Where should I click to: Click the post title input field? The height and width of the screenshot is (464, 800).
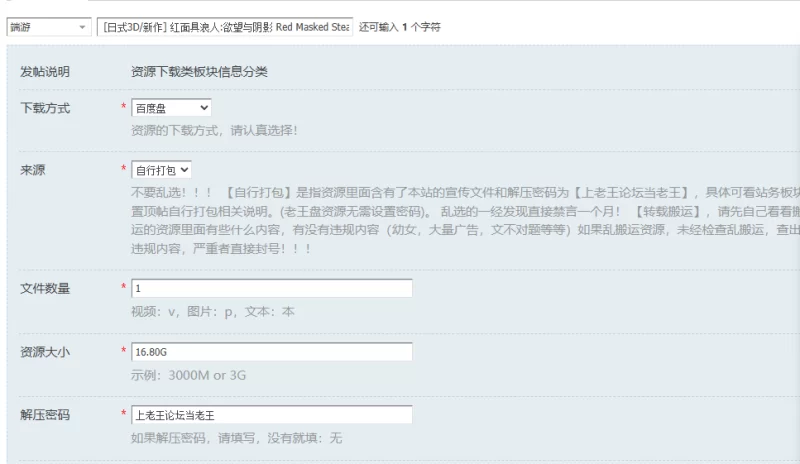224,27
